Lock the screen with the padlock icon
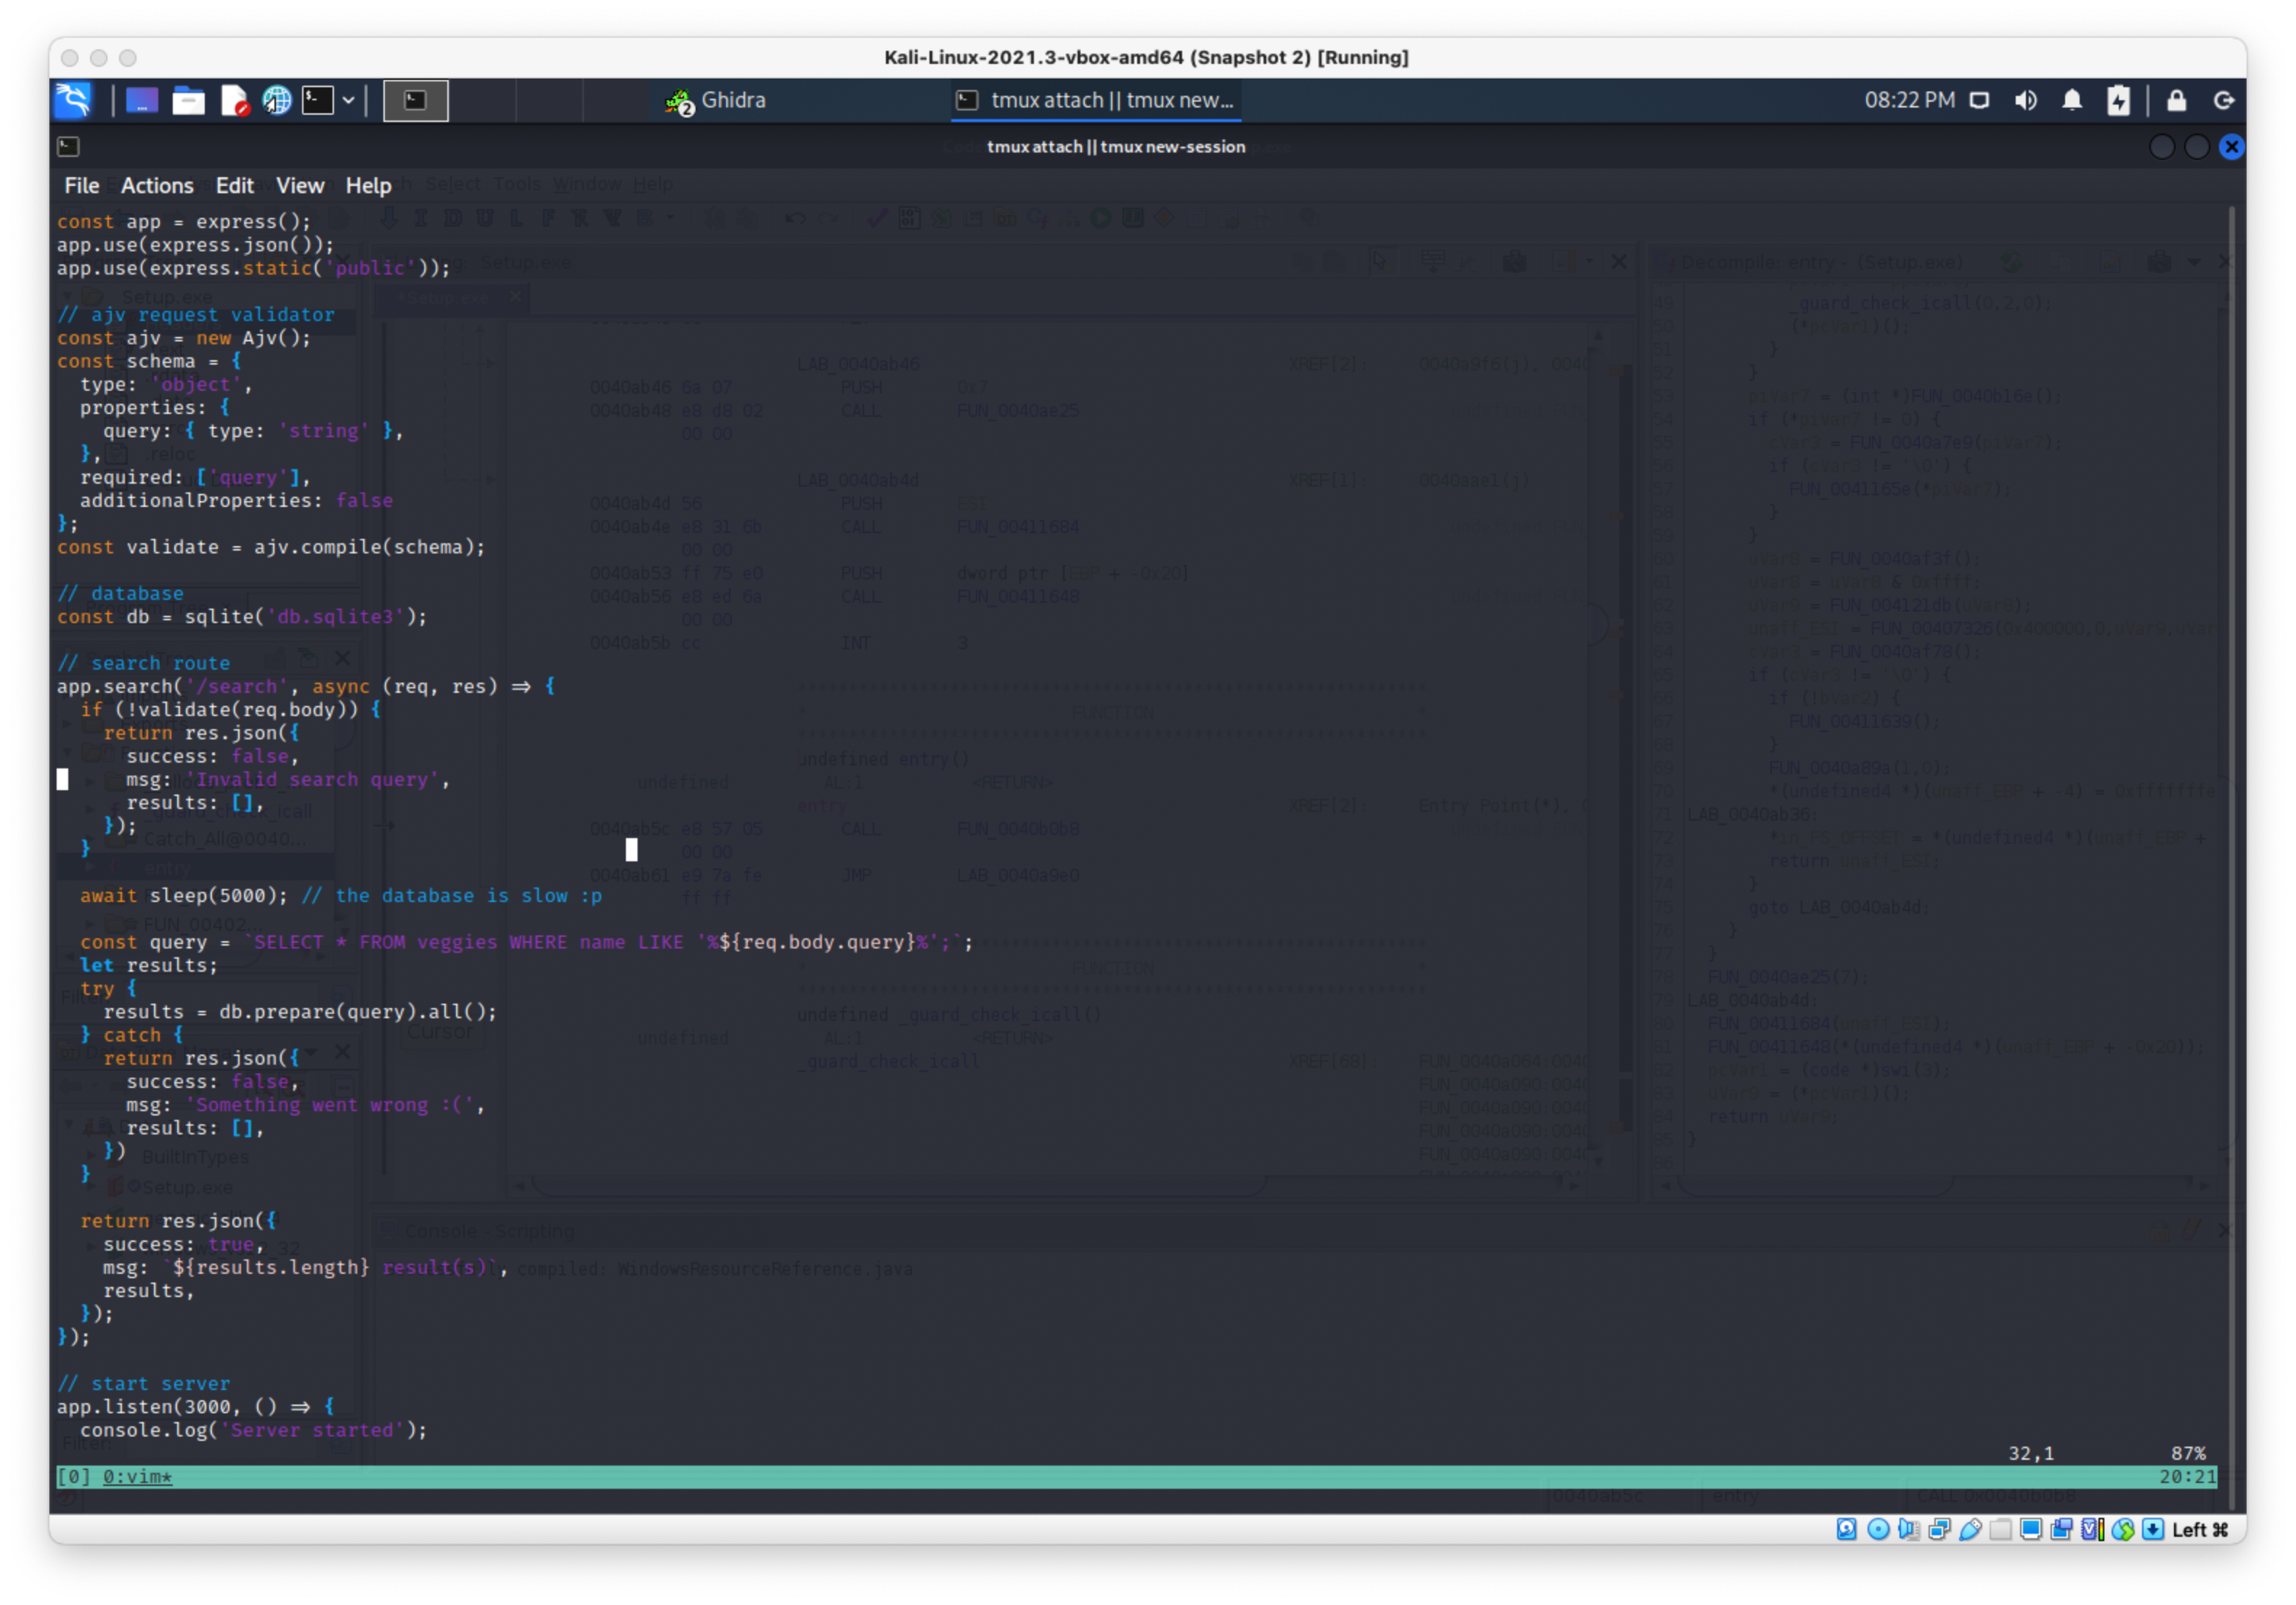2296x1605 pixels. (2177, 100)
